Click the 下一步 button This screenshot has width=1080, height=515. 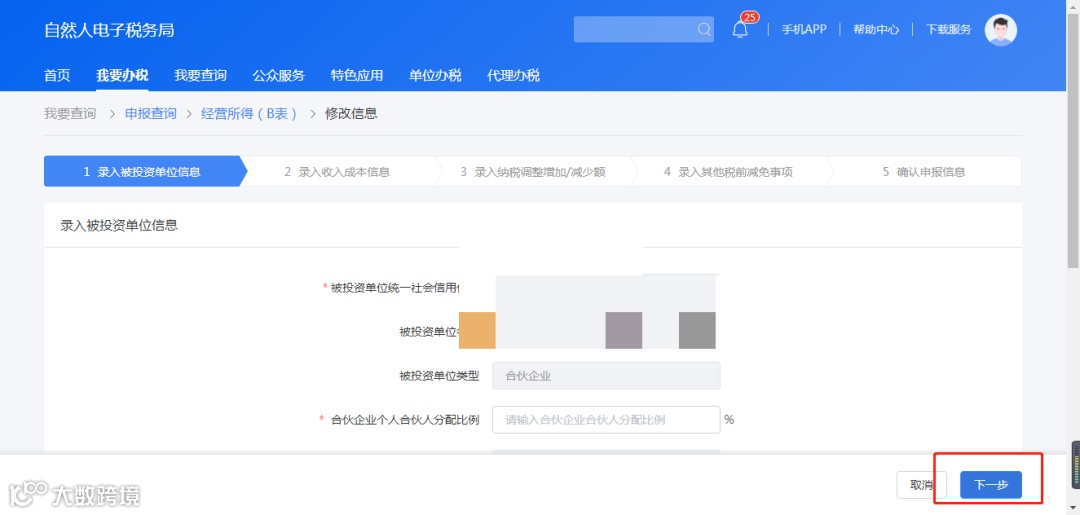[x=990, y=485]
